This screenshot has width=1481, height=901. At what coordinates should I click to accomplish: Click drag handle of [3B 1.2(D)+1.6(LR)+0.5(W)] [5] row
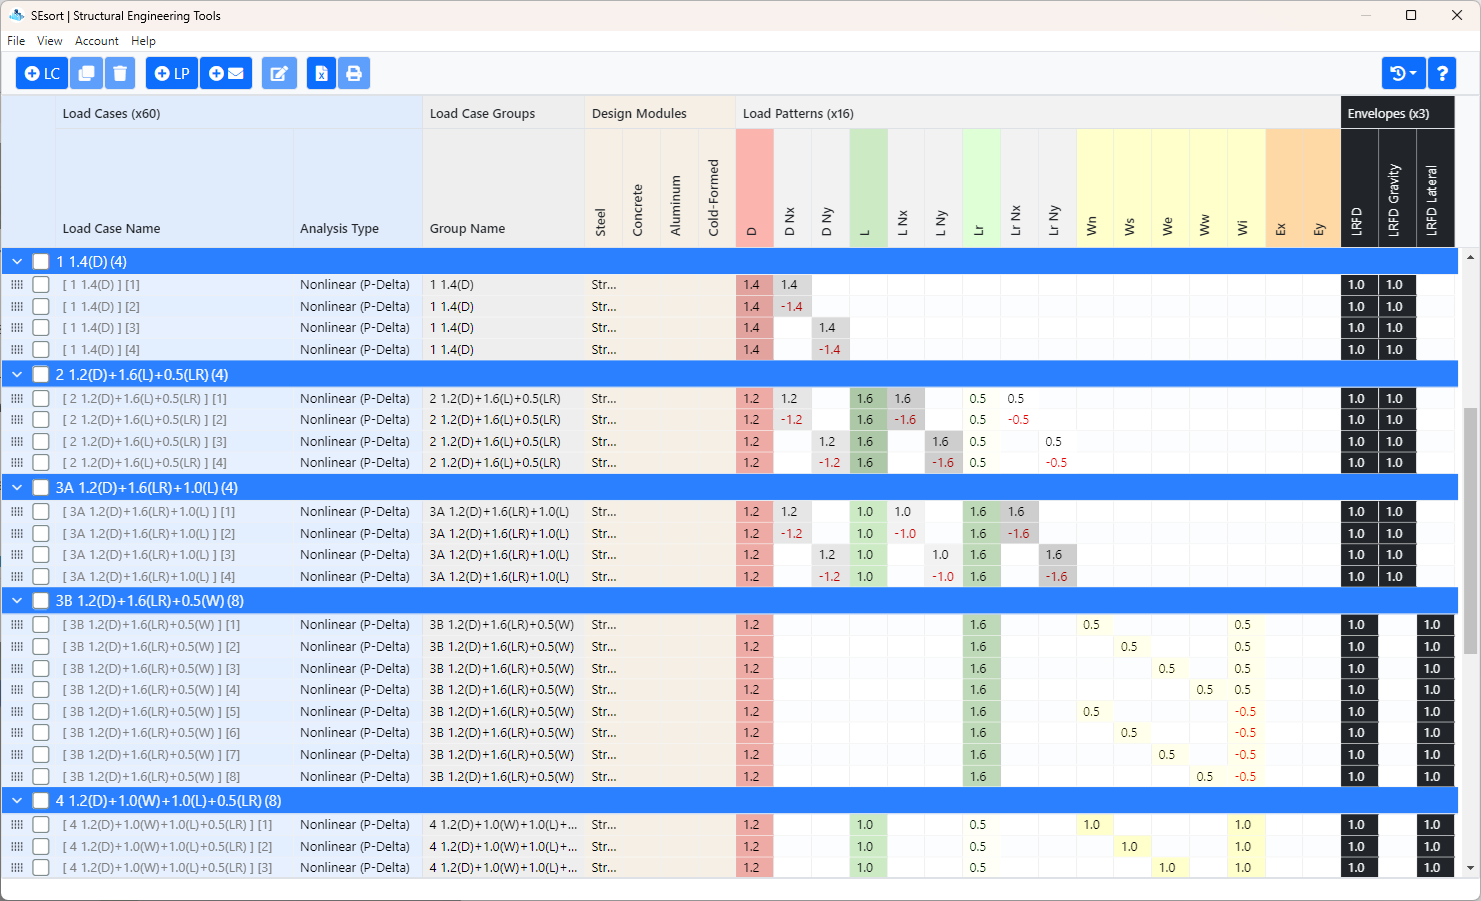(17, 712)
